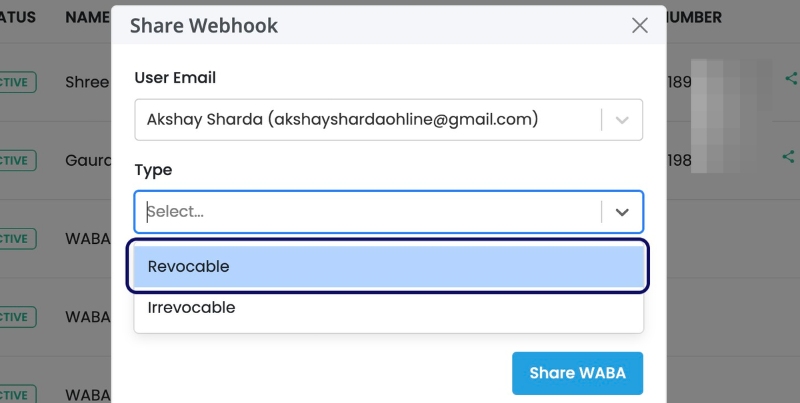800x403 pixels.
Task: Click share icon in Gaur row
Action: pyautogui.click(x=789, y=157)
